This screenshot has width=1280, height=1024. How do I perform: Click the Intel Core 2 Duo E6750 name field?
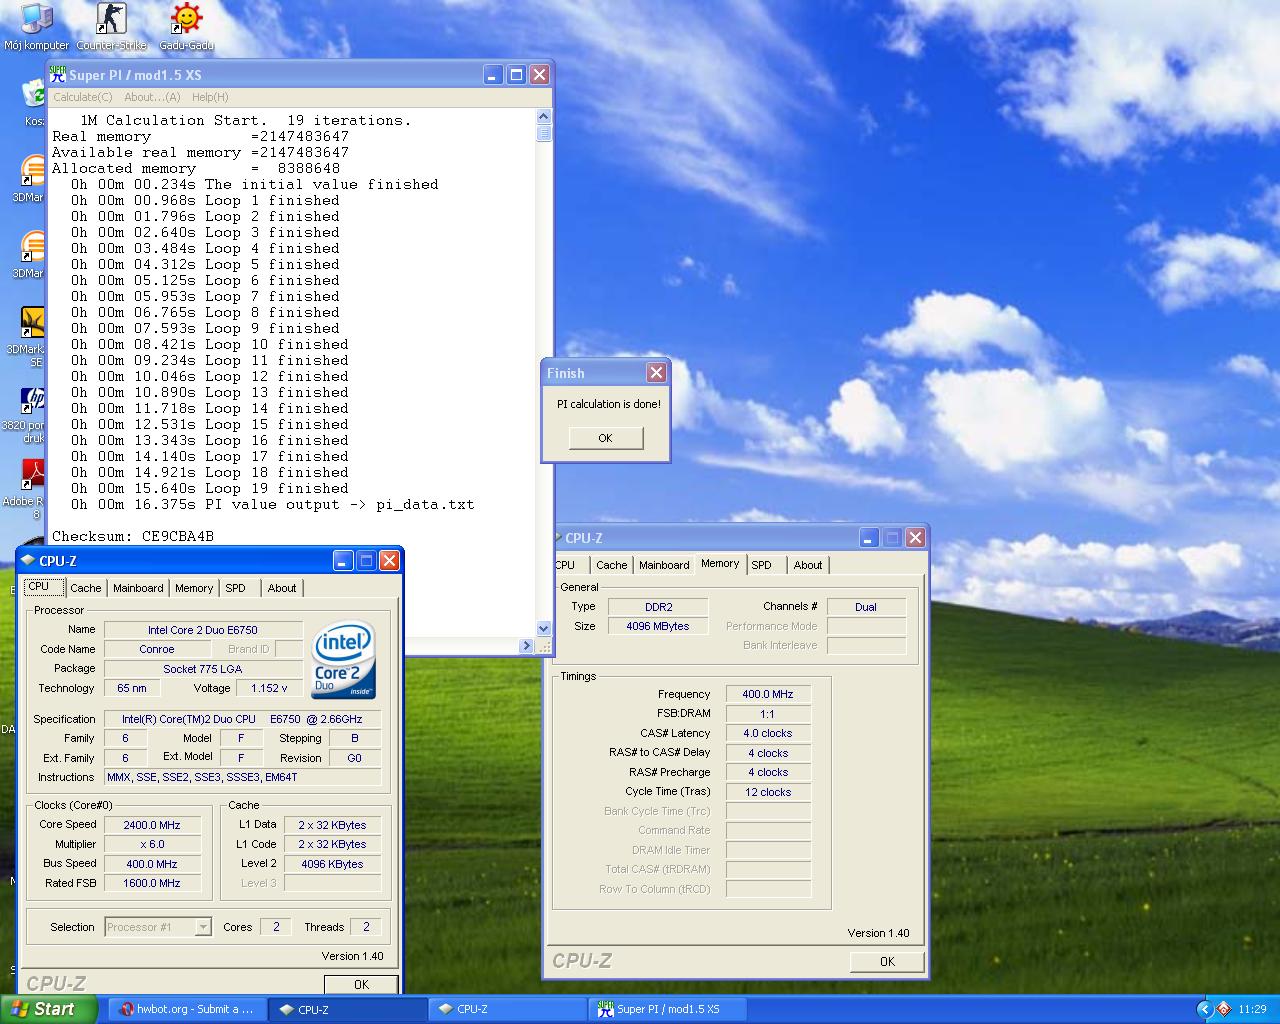coord(203,630)
